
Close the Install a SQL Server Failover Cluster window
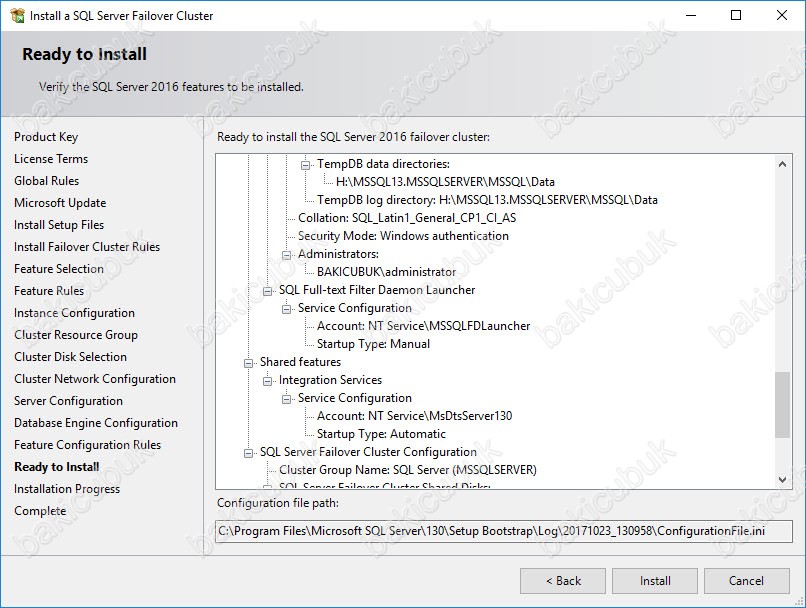point(782,15)
